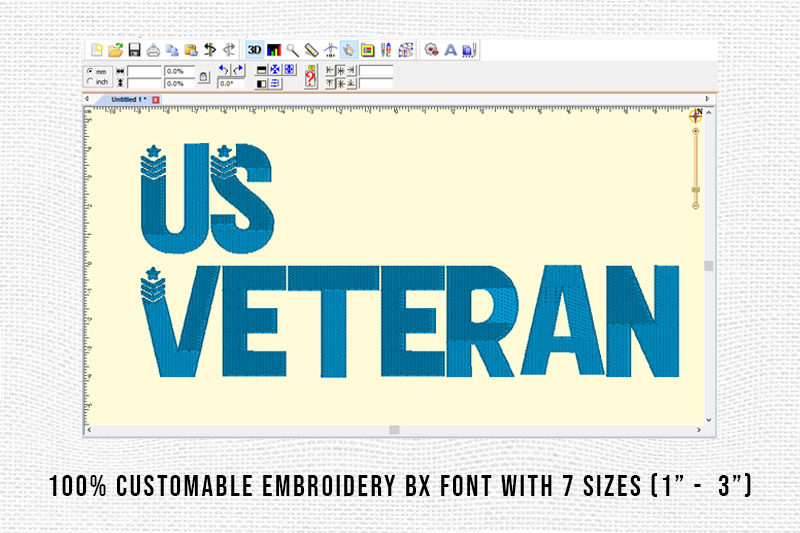Edit the height percentage field

click(179, 83)
